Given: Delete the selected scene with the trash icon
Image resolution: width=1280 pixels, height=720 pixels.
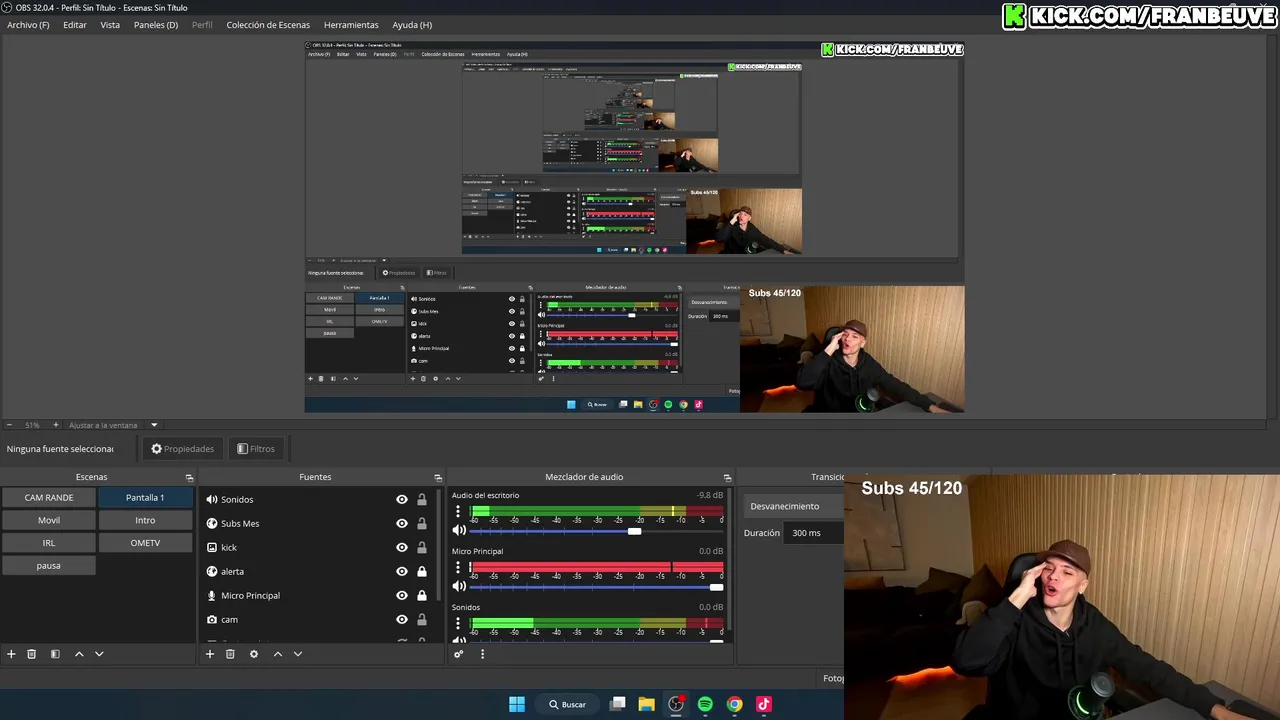Looking at the screenshot, I should tap(32, 654).
